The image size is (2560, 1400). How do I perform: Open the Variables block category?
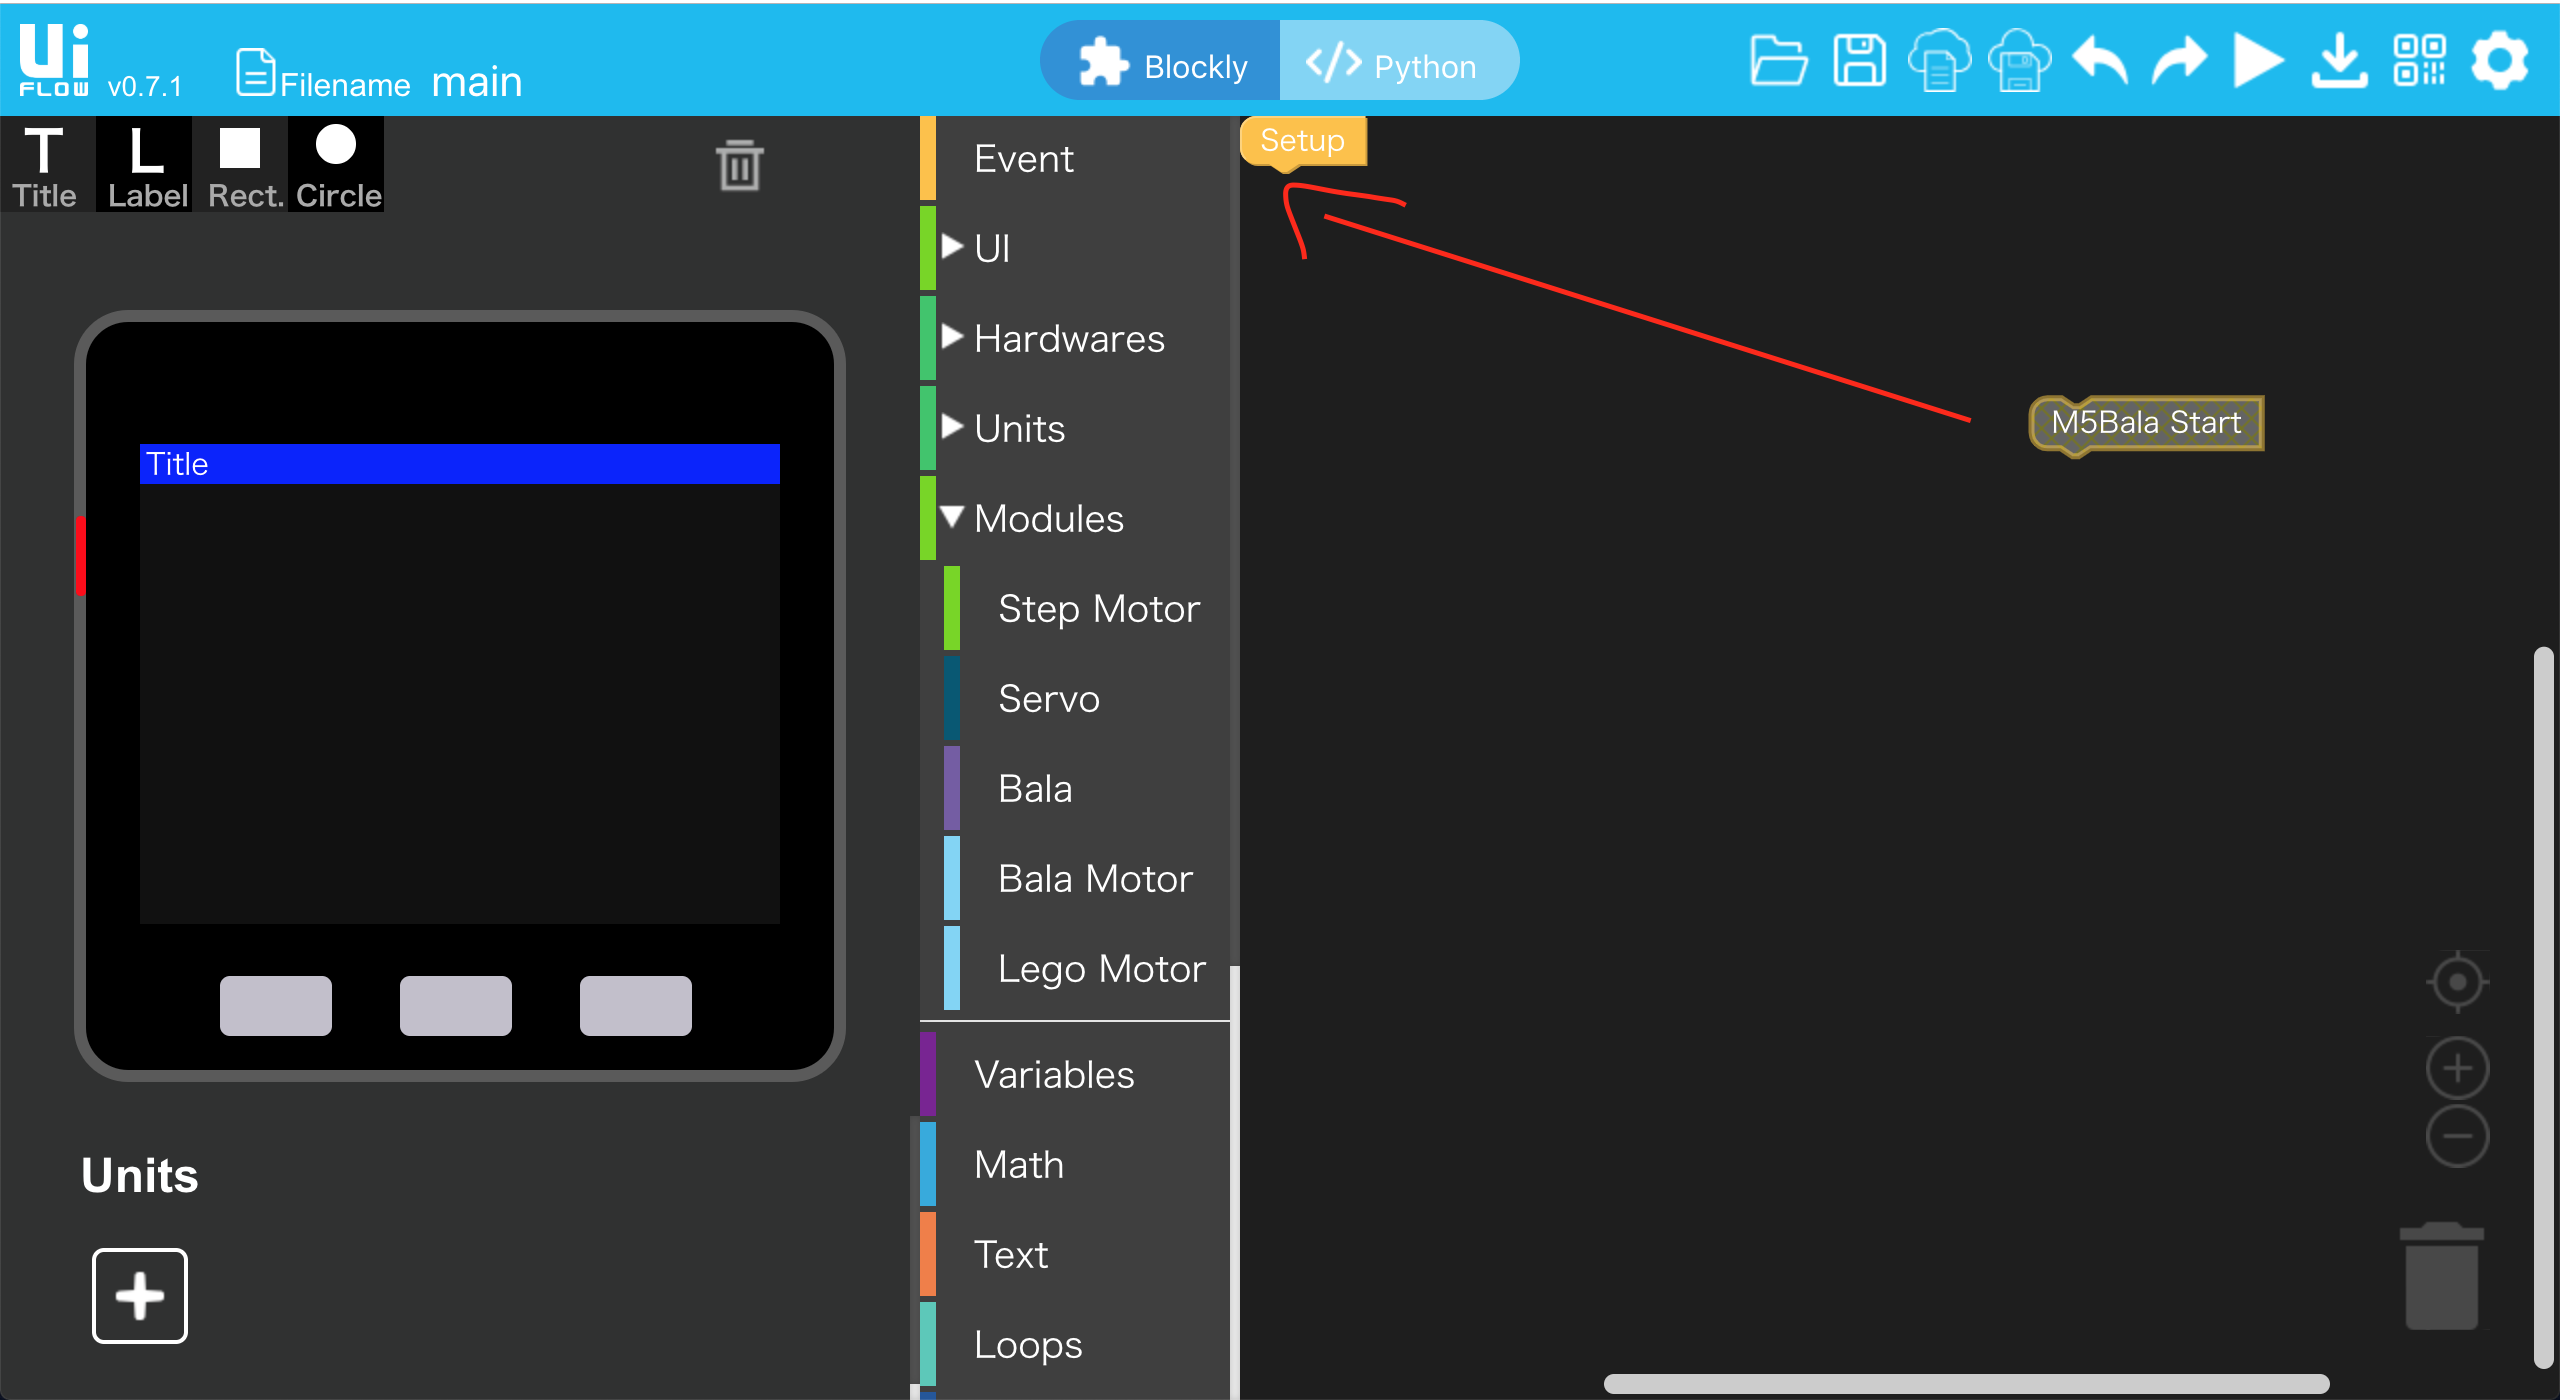pyautogui.click(x=1053, y=1074)
